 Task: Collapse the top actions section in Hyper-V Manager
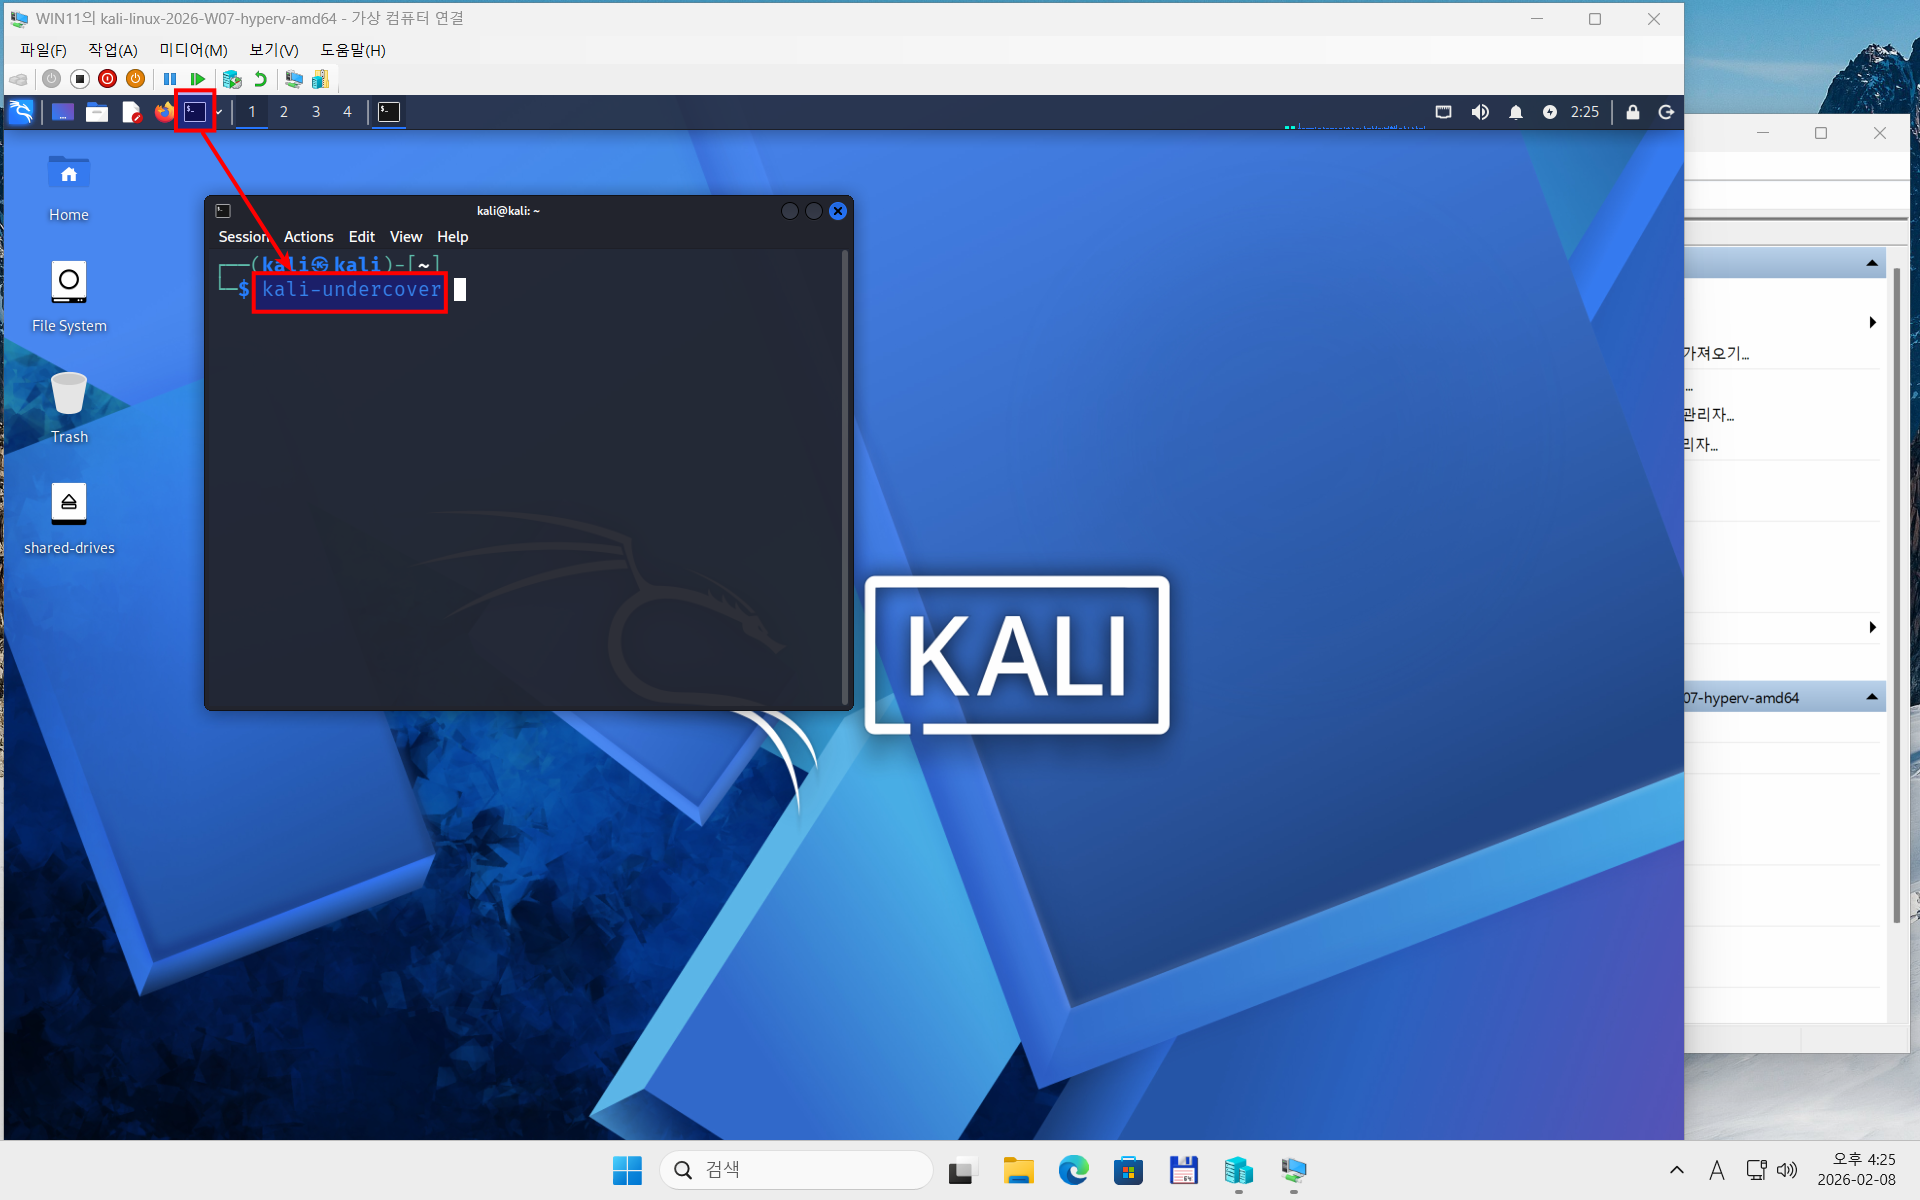1872,263
